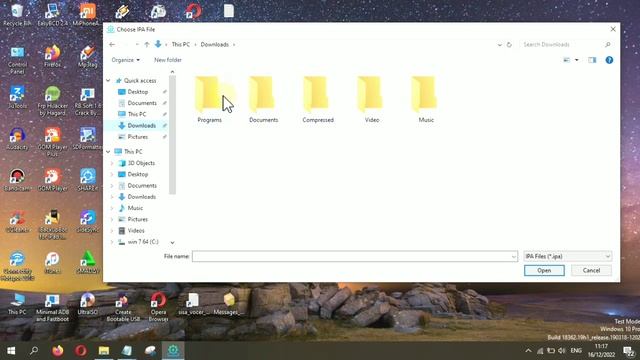Switch to Firefox in the taskbar

(58, 351)
